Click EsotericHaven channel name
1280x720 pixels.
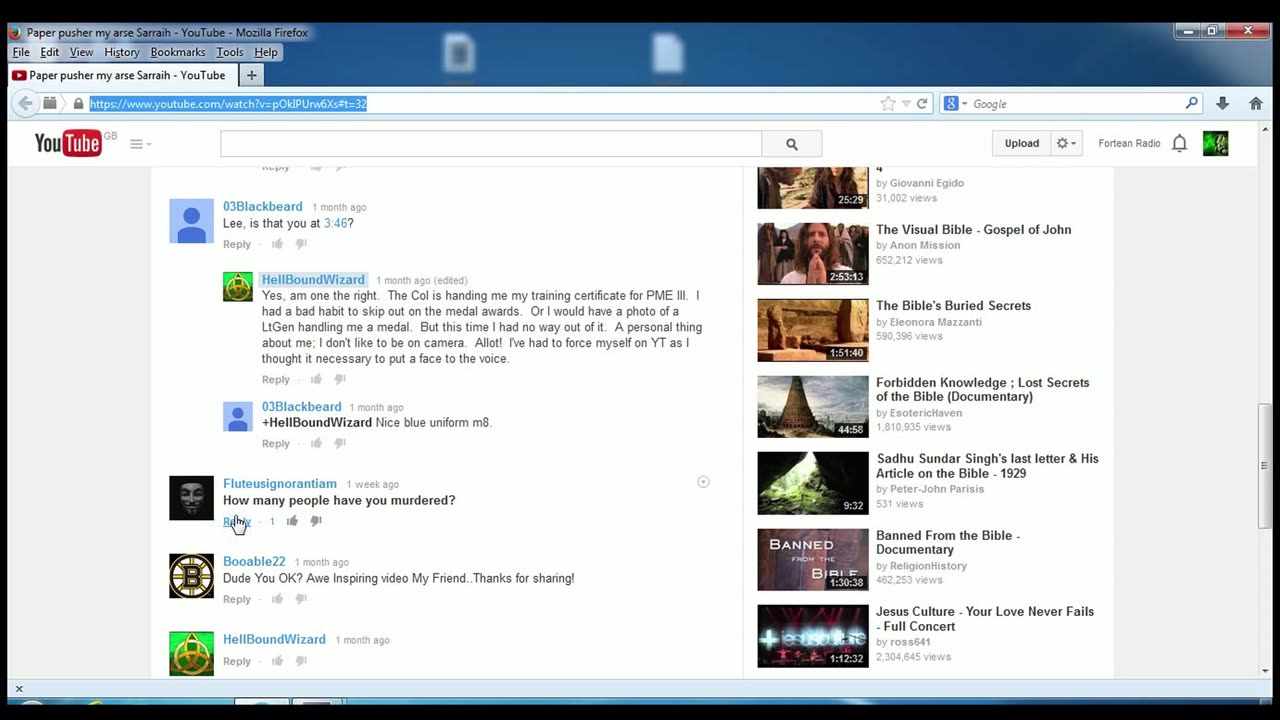pos(926,413)
